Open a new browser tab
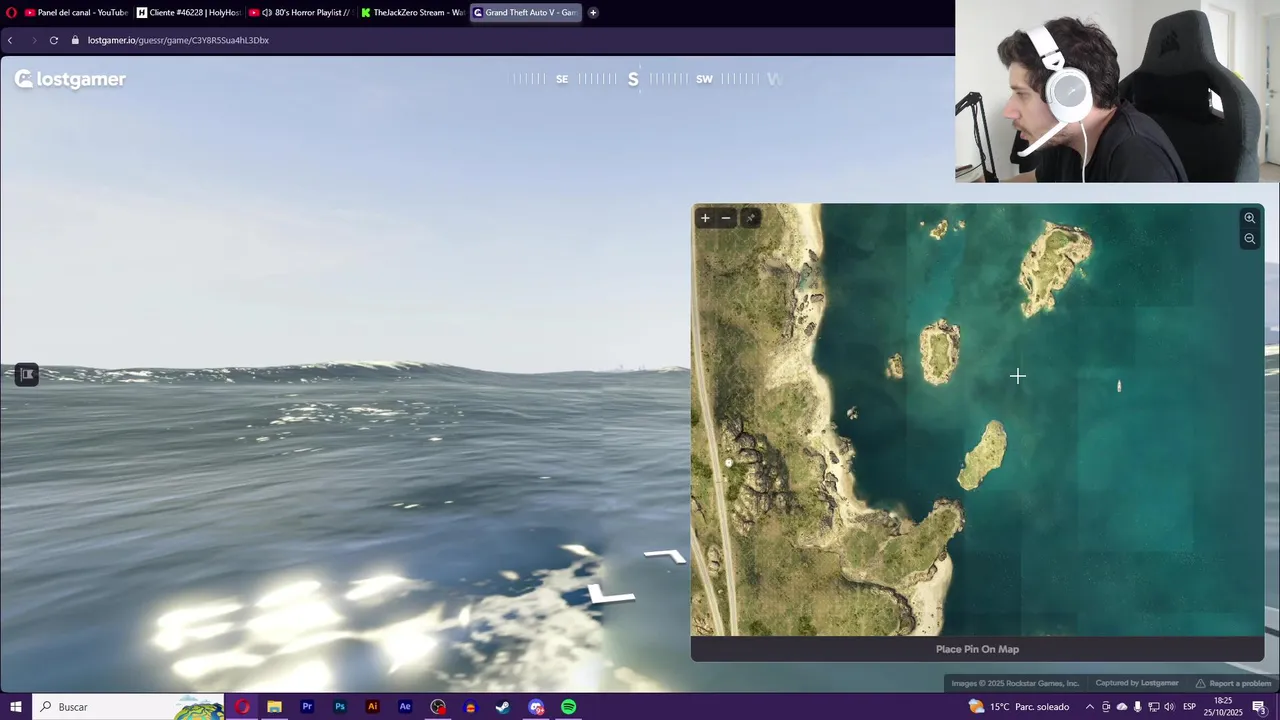The width and height of the screenshot is (1280, 720). pos(593,13)
